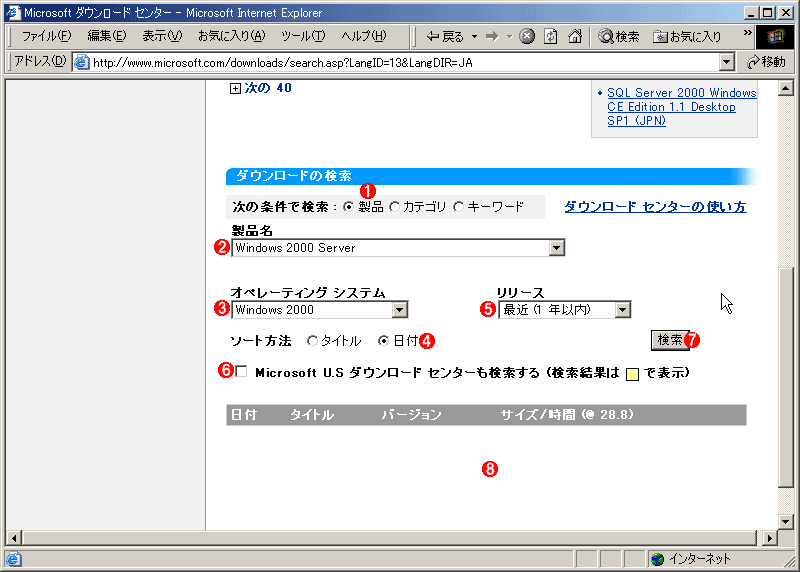Select the 製品 search radio button
Screen dimensions: 800x572
pos(348,207)
